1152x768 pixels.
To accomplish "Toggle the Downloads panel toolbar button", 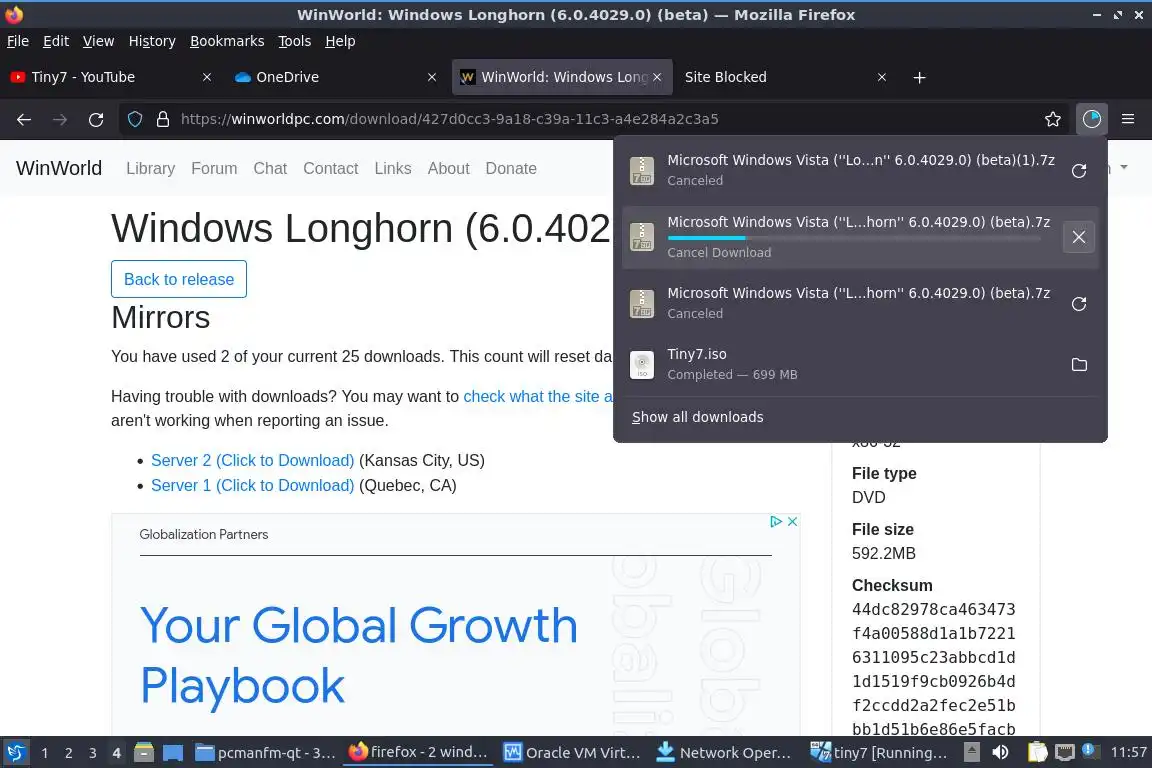I will (x=1092, y=119).
